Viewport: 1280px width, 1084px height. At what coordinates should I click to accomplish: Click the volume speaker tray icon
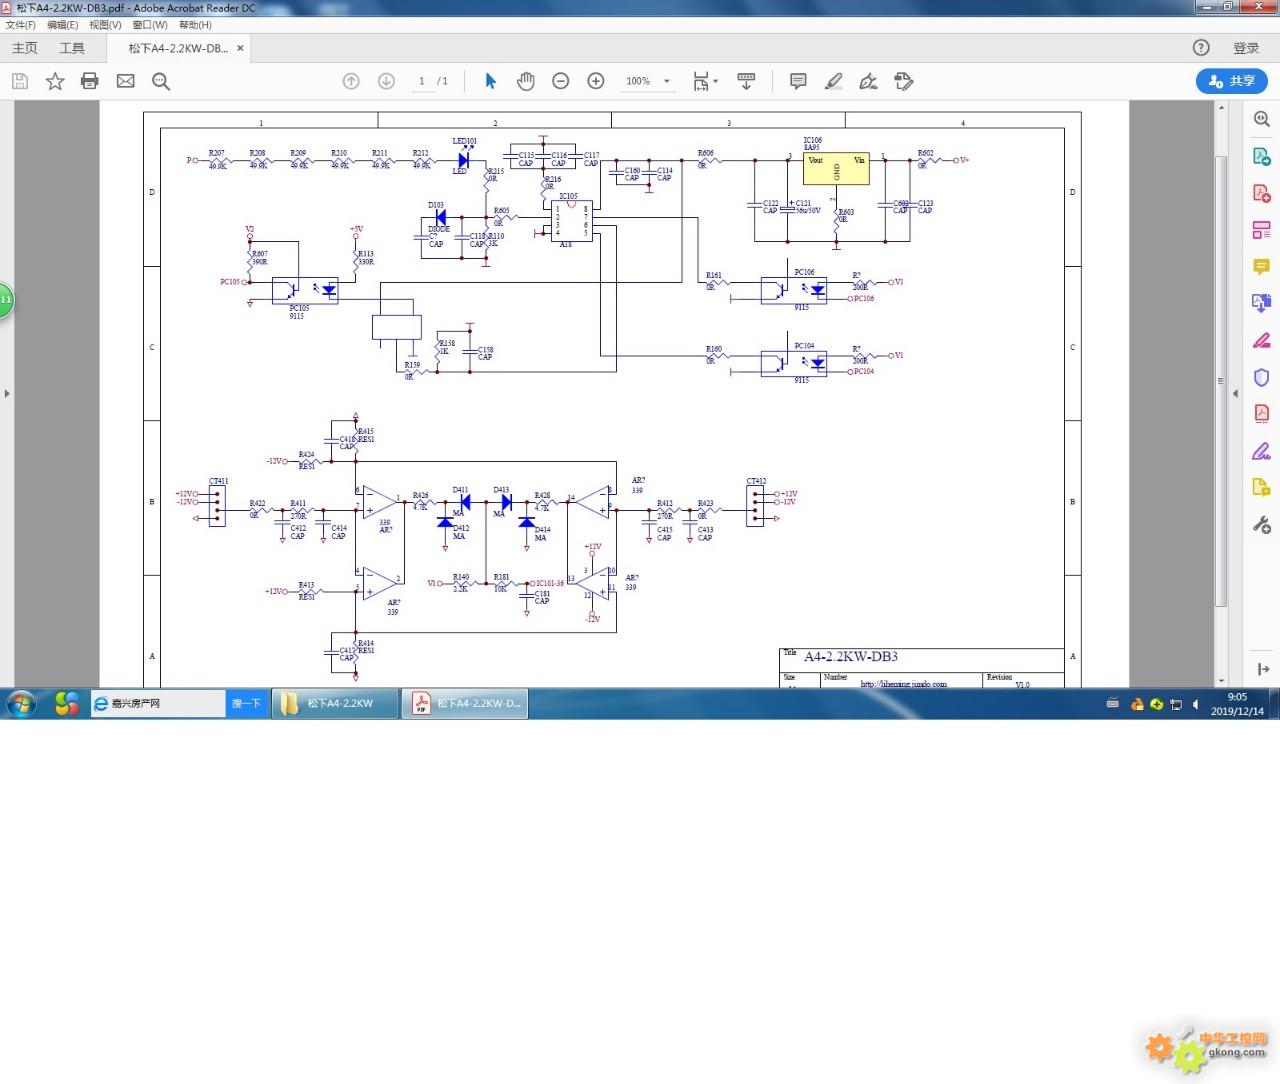coord(1195,705)
